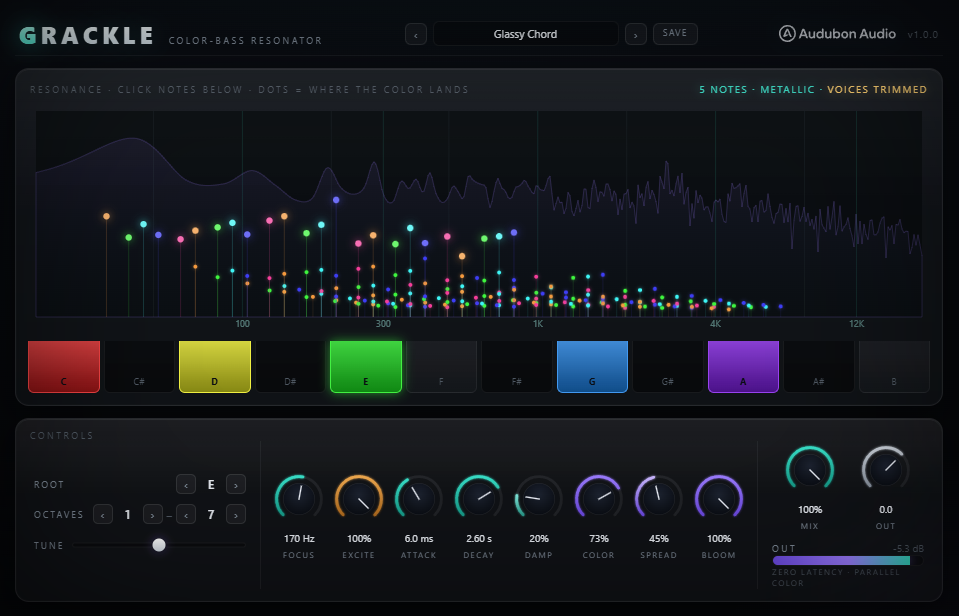
Task: Click the root note value E
Action: pos(211,484)
